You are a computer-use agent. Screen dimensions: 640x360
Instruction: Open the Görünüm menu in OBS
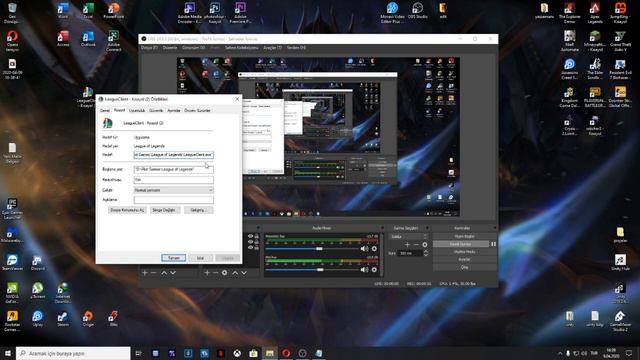(x=193, y=48)
